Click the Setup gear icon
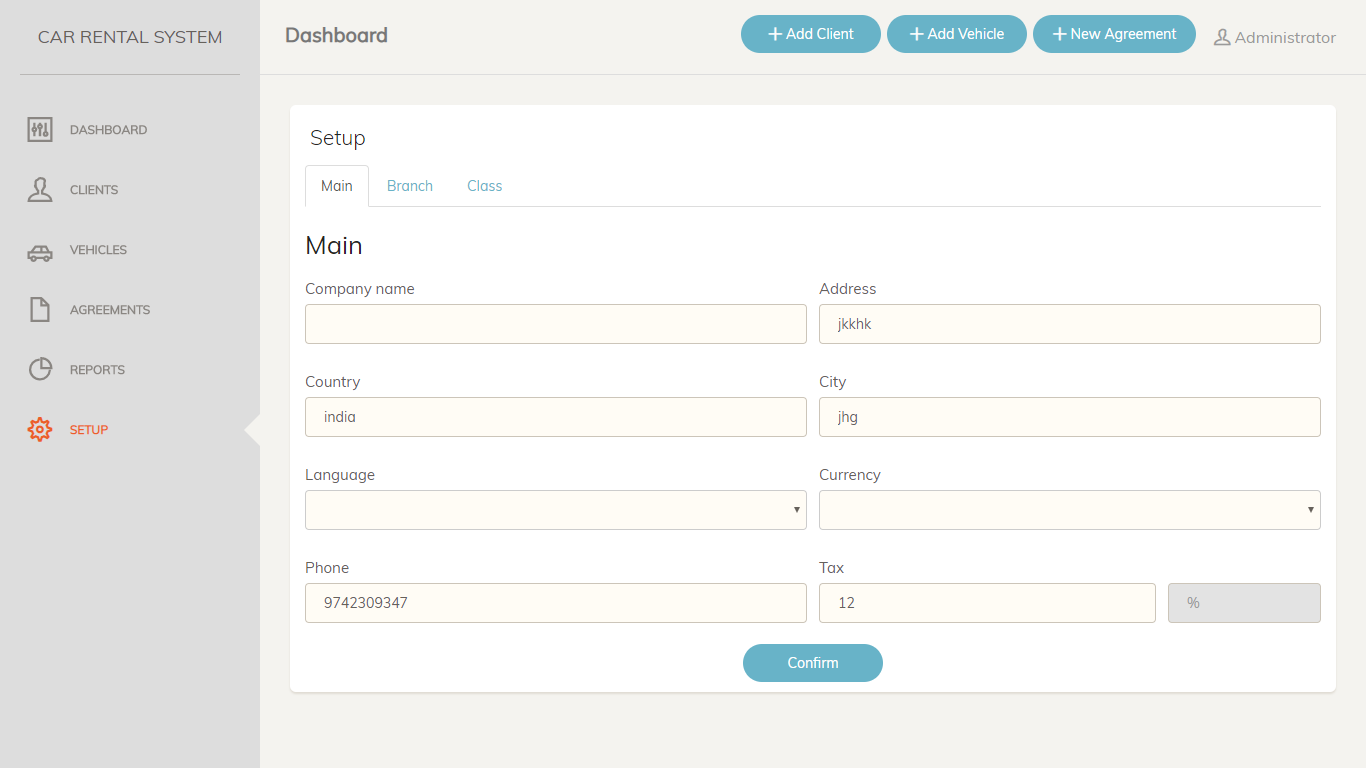Screen dimensions: 1366x768 (40, 430)
